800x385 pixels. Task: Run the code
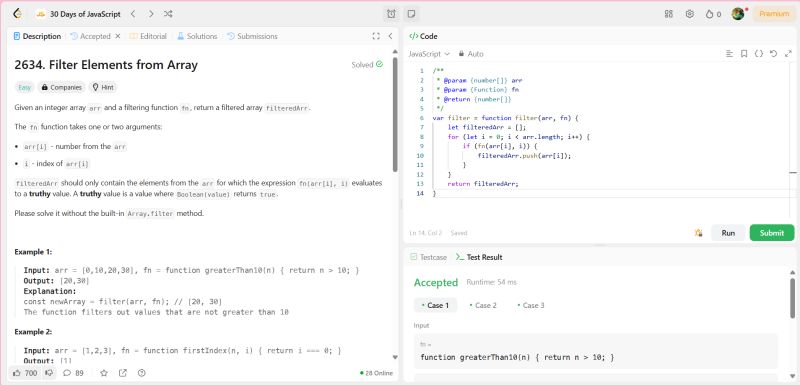click(x=728, y=233)
